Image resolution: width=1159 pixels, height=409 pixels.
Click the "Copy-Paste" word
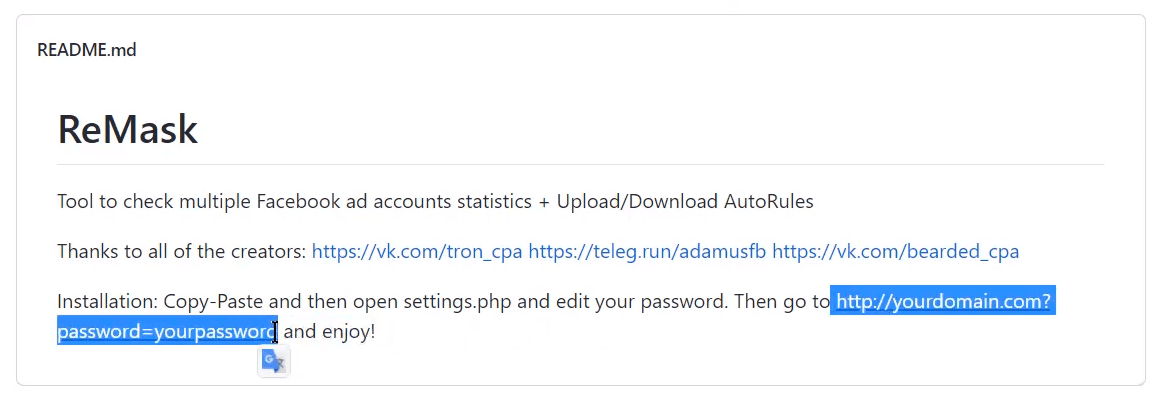(214, 302)
